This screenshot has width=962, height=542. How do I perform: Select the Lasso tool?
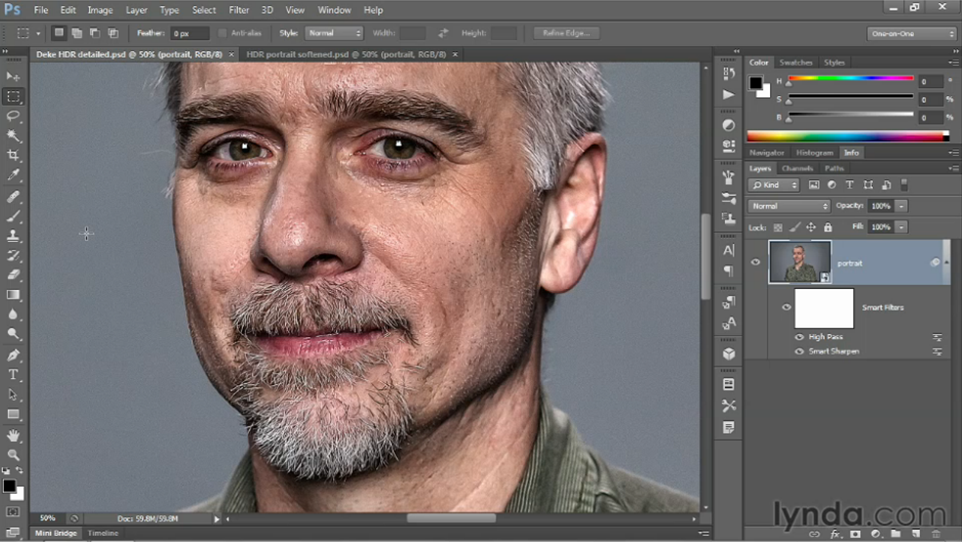[13, 116]
